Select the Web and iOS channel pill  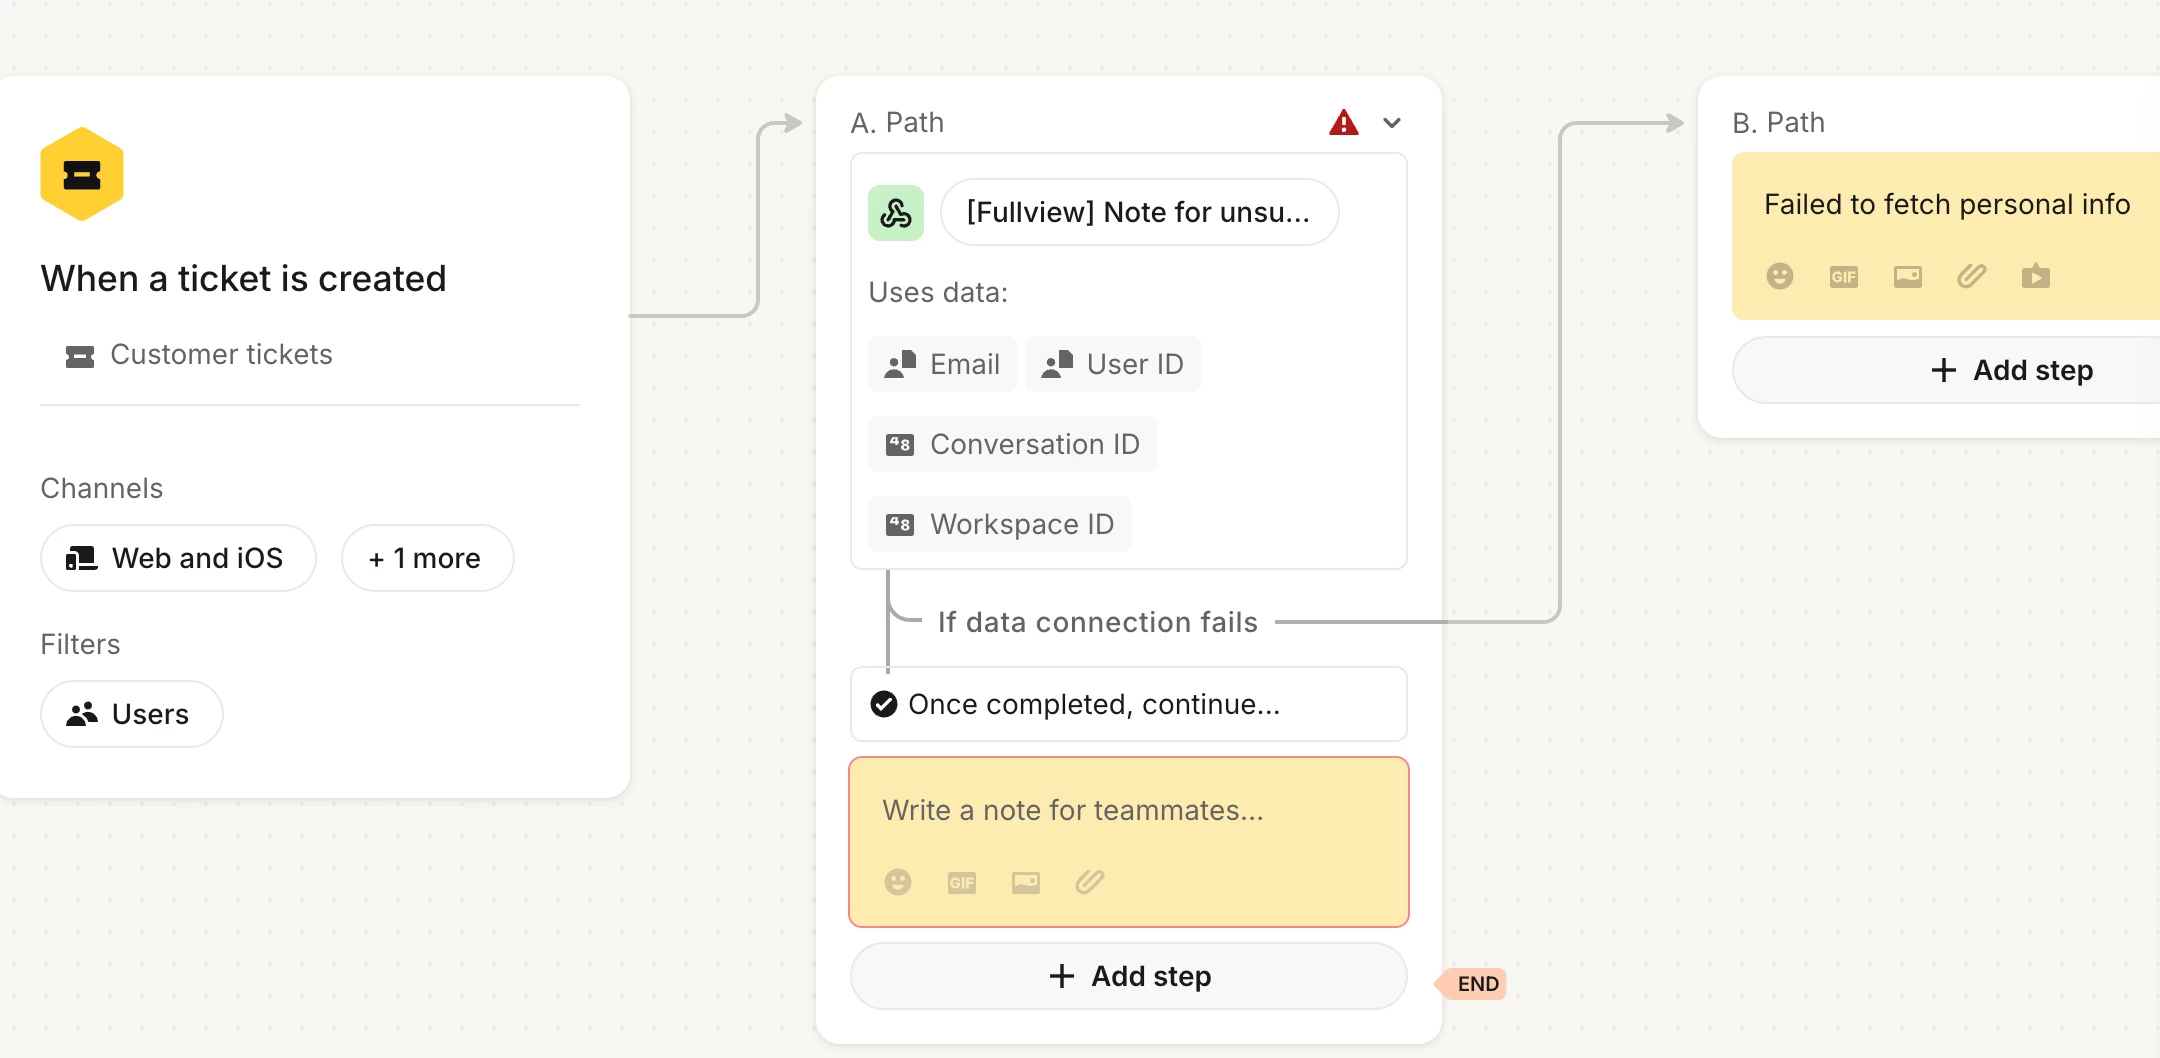pos(178,558)
